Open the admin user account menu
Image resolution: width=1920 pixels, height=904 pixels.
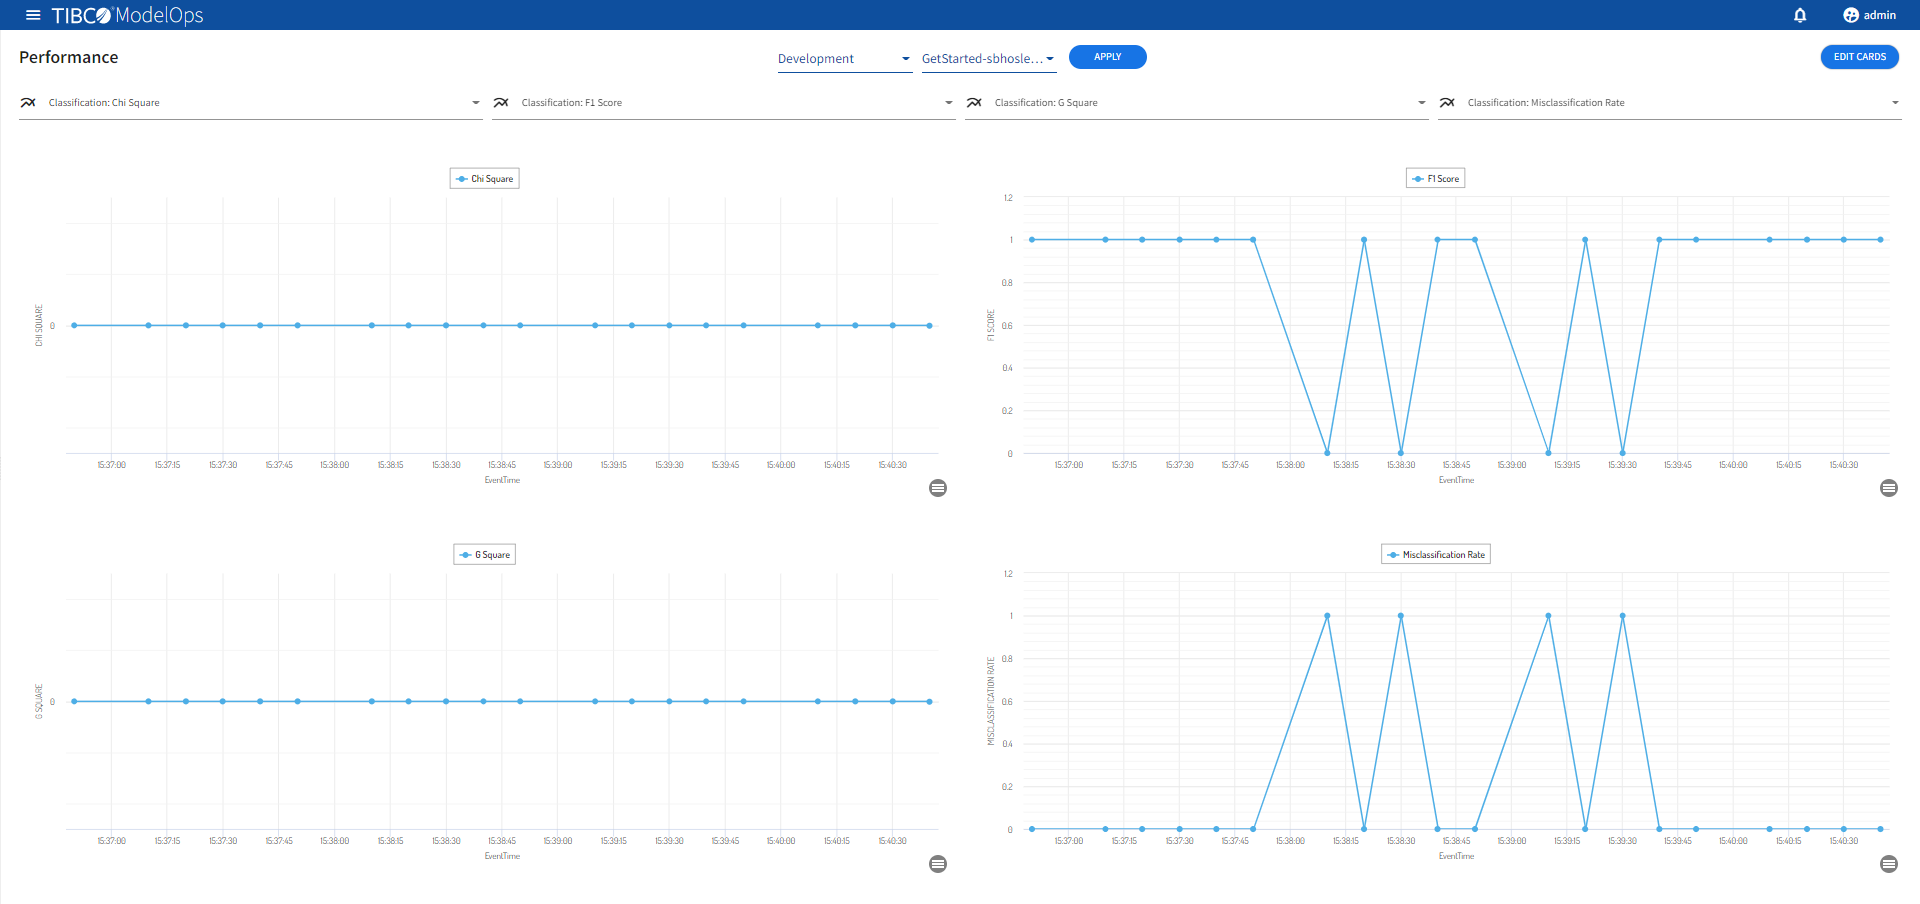tap(1869, 15)
